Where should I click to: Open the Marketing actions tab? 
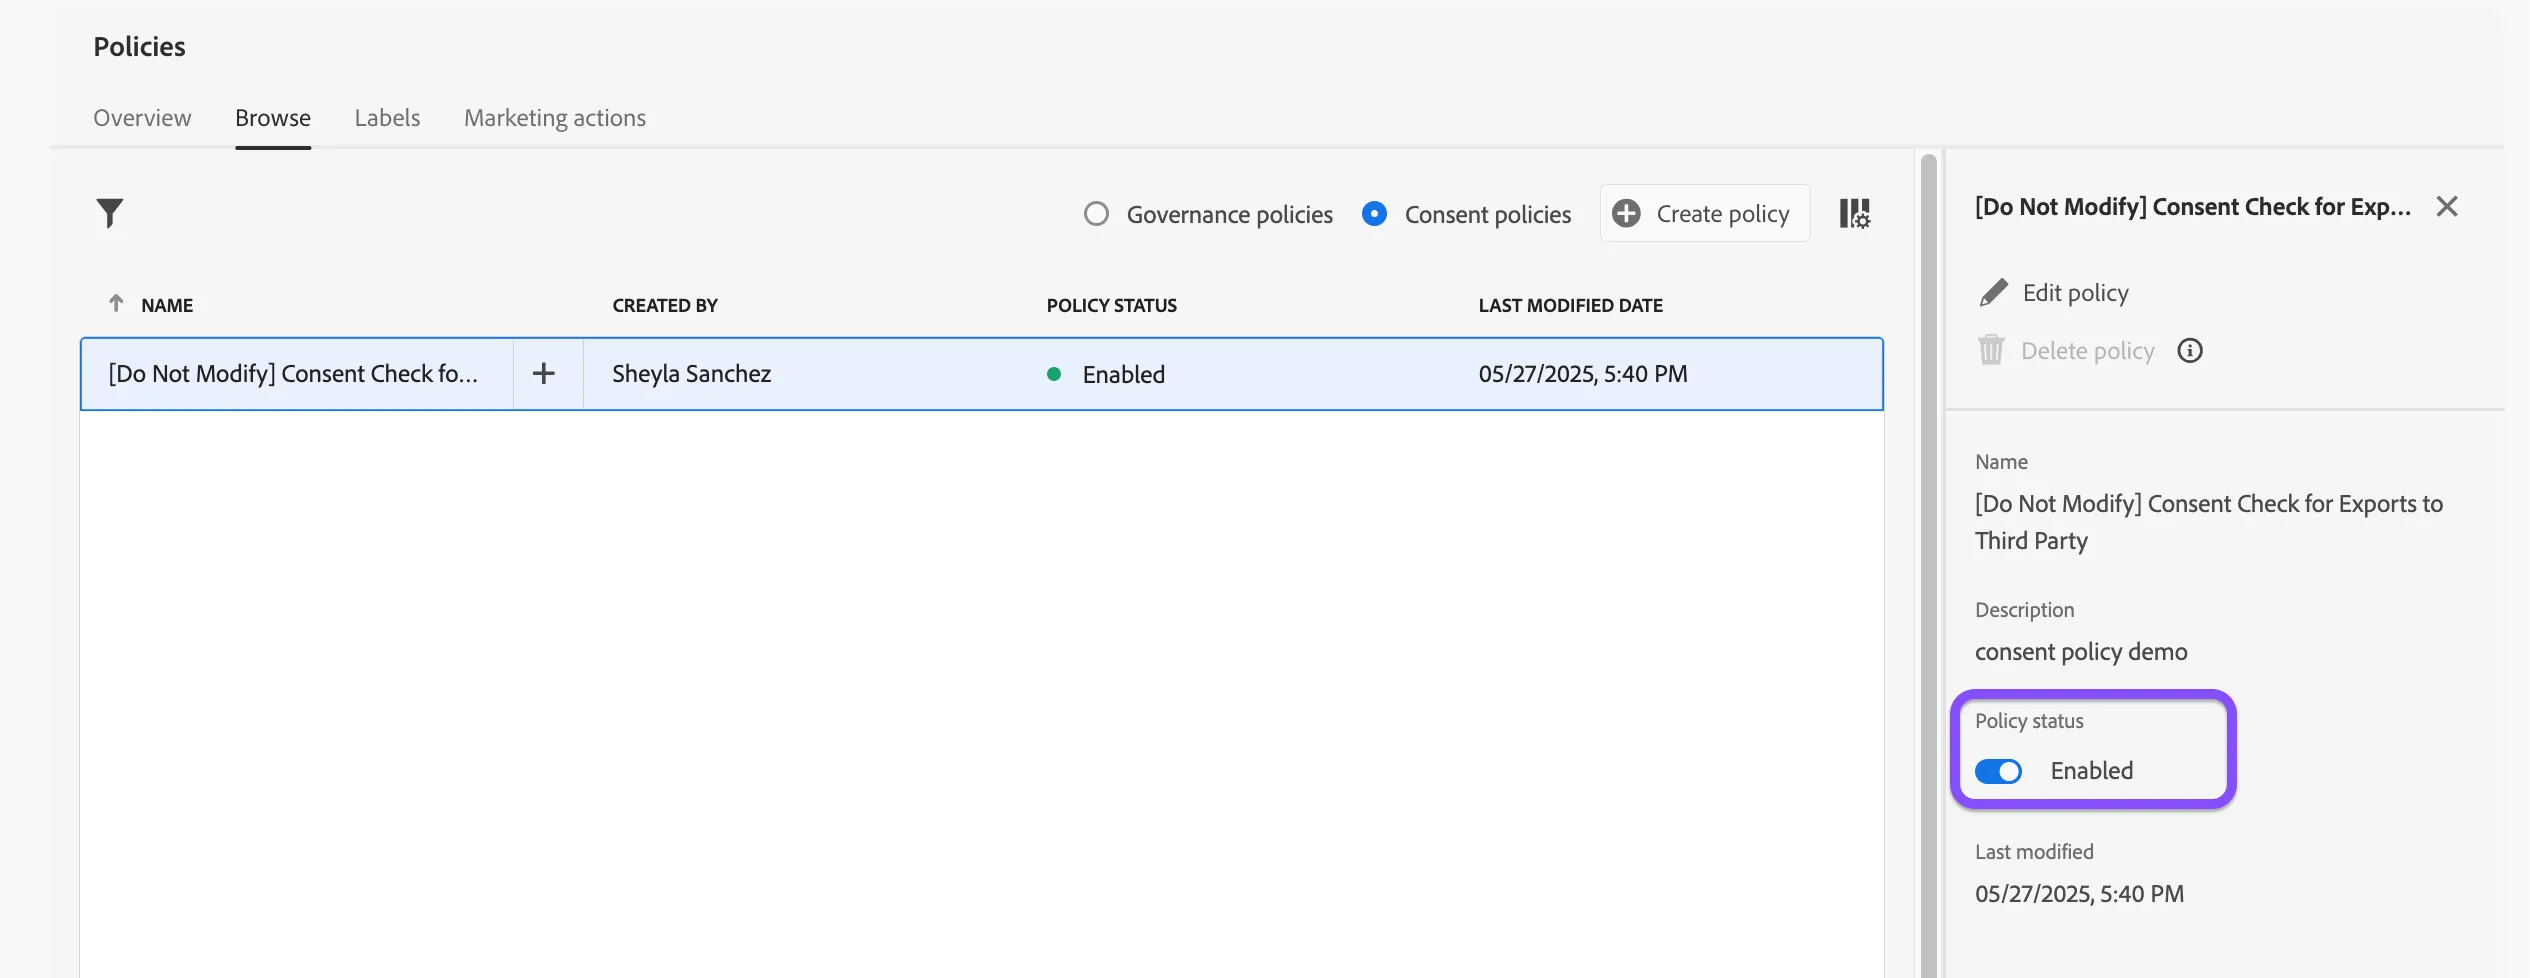click(x=555, y=118)
